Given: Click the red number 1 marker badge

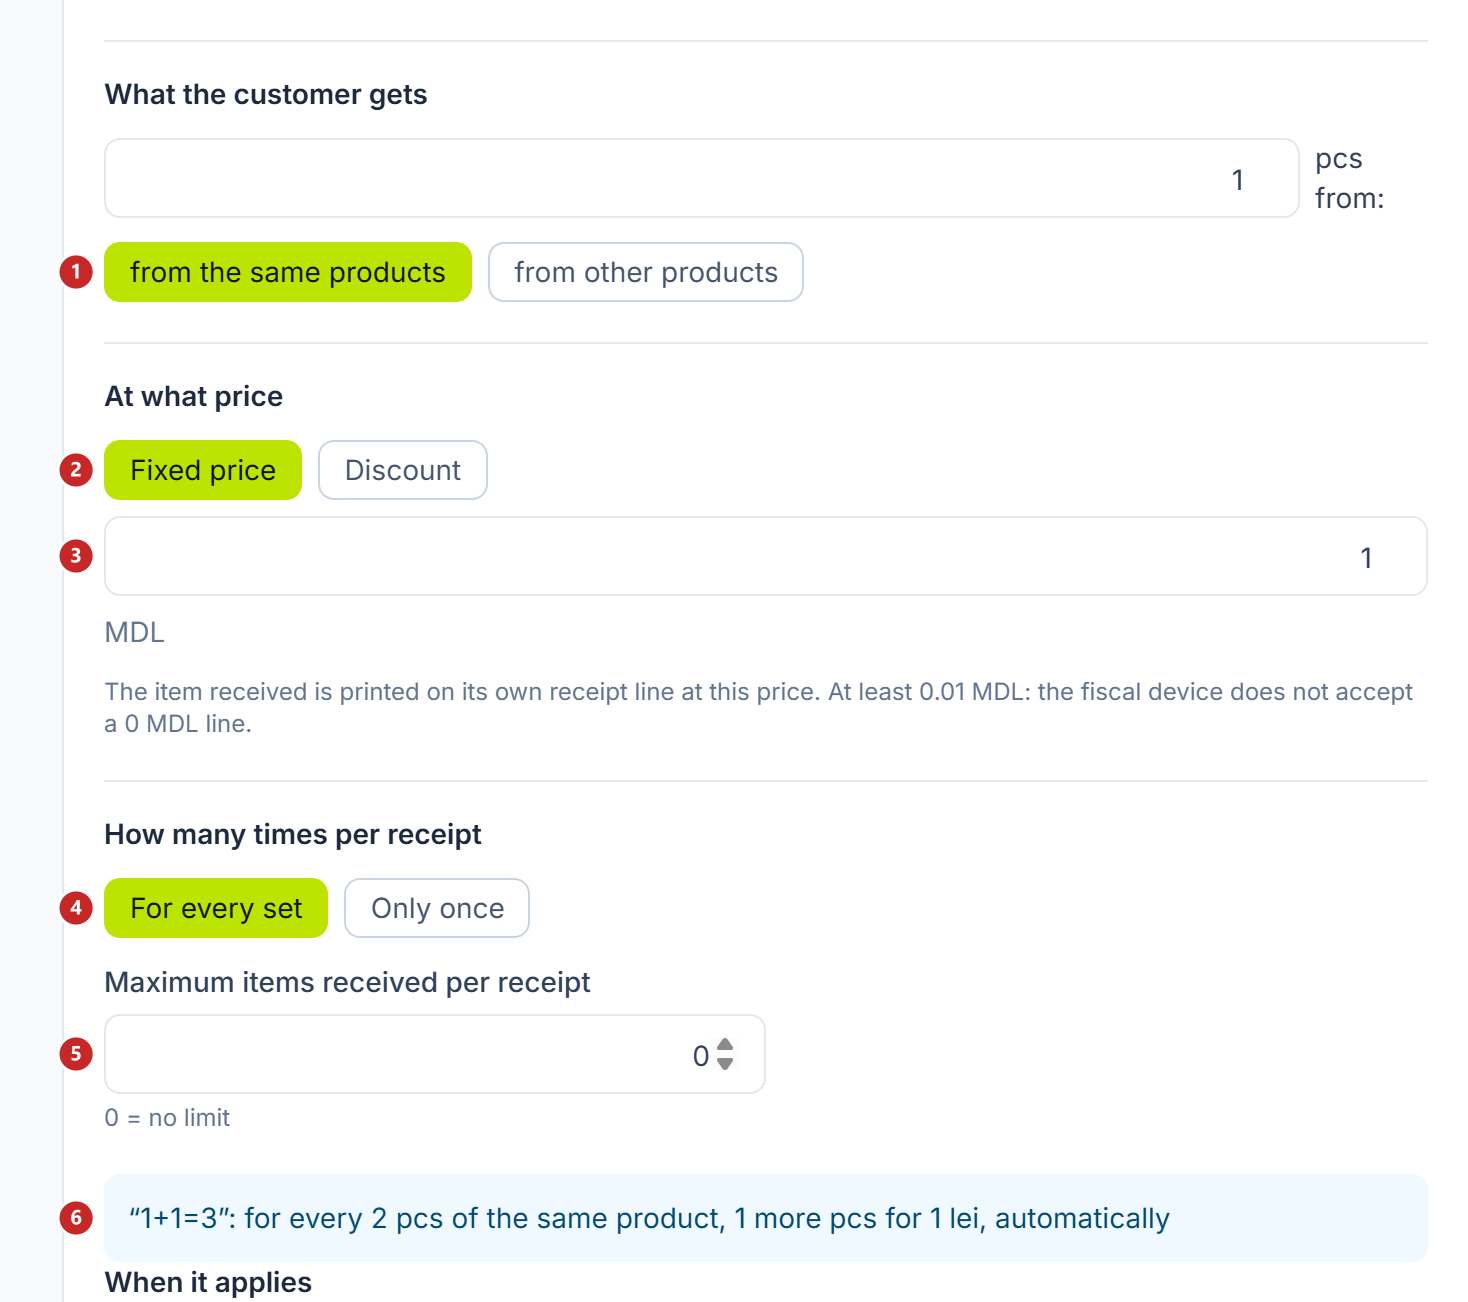Looking at the screenshot, I should point(76,272).
